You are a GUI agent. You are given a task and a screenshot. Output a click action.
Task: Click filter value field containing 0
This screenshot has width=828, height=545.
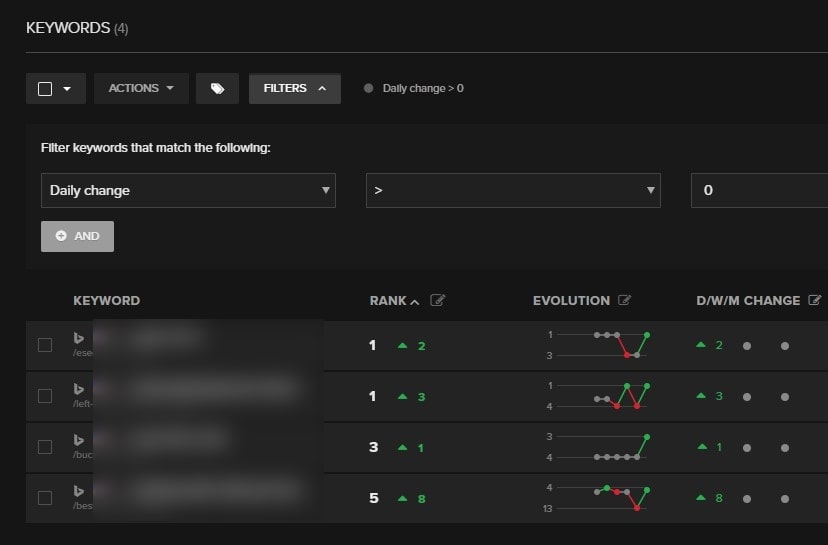pos(759,190)
